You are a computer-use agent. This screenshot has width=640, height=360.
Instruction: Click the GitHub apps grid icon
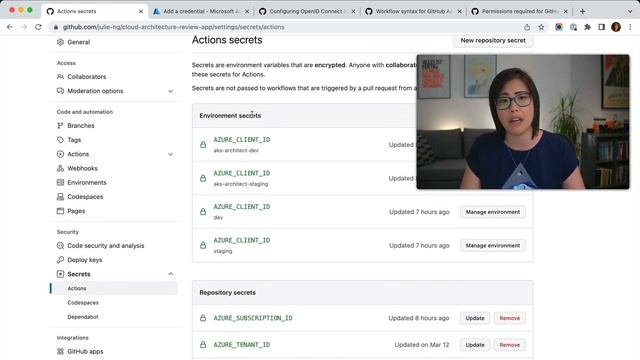[x=60, y=351]
